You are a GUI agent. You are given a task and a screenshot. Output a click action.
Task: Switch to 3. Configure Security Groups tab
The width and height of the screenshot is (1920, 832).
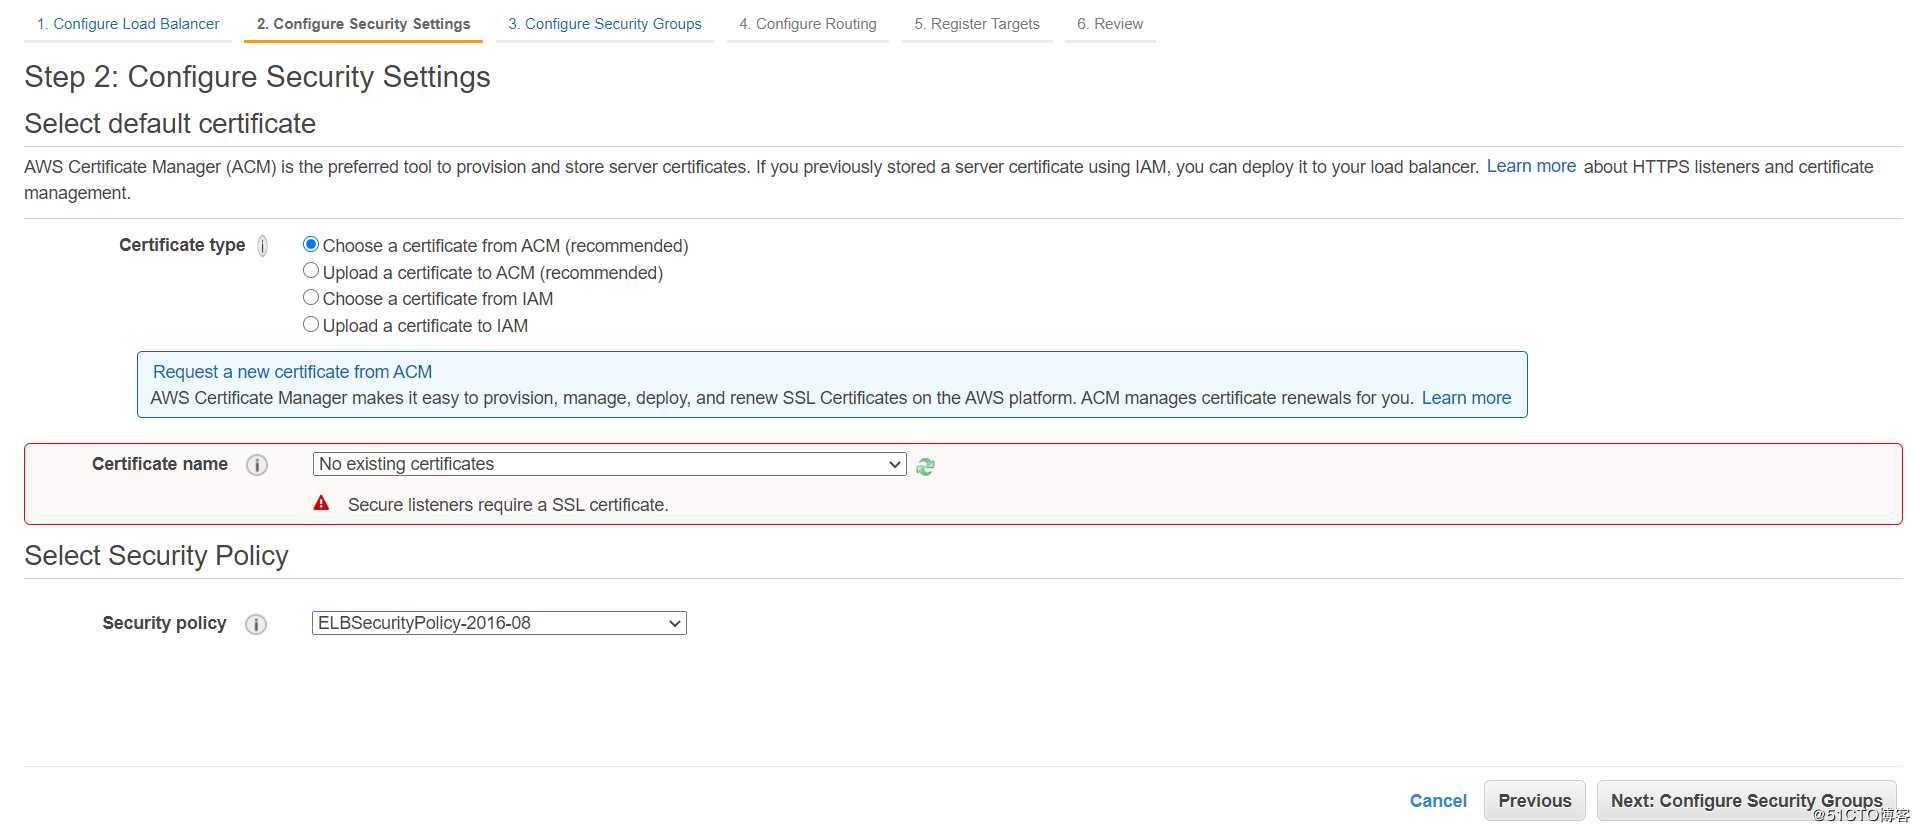[605, 24]
